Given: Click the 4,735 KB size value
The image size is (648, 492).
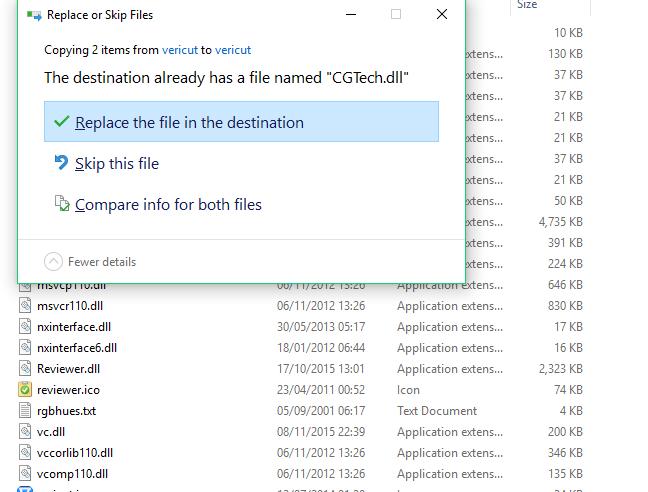Looking at the screenshot, I should click(561, 222).
